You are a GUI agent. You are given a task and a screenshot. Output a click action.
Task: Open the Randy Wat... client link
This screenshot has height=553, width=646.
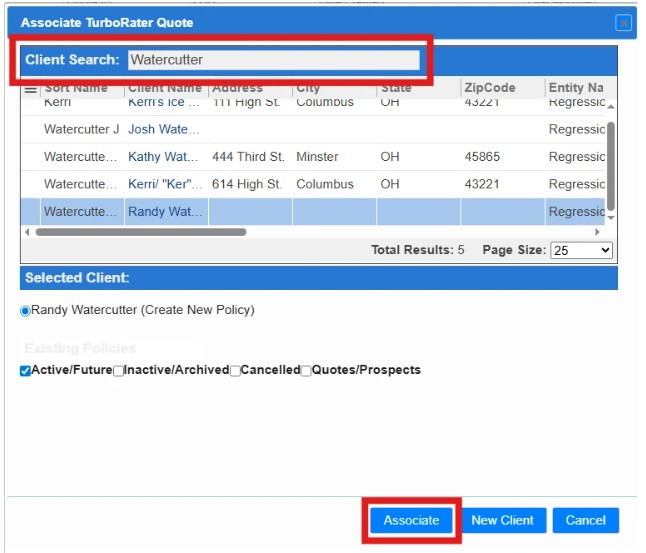point(165,211)
